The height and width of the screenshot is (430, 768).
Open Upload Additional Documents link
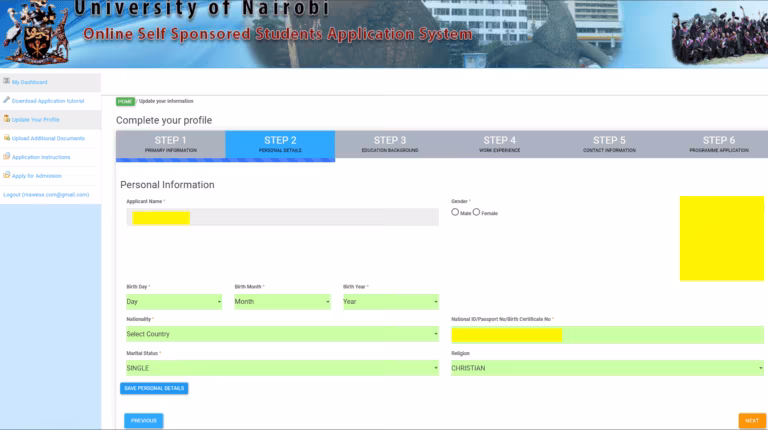click(48, 139)
